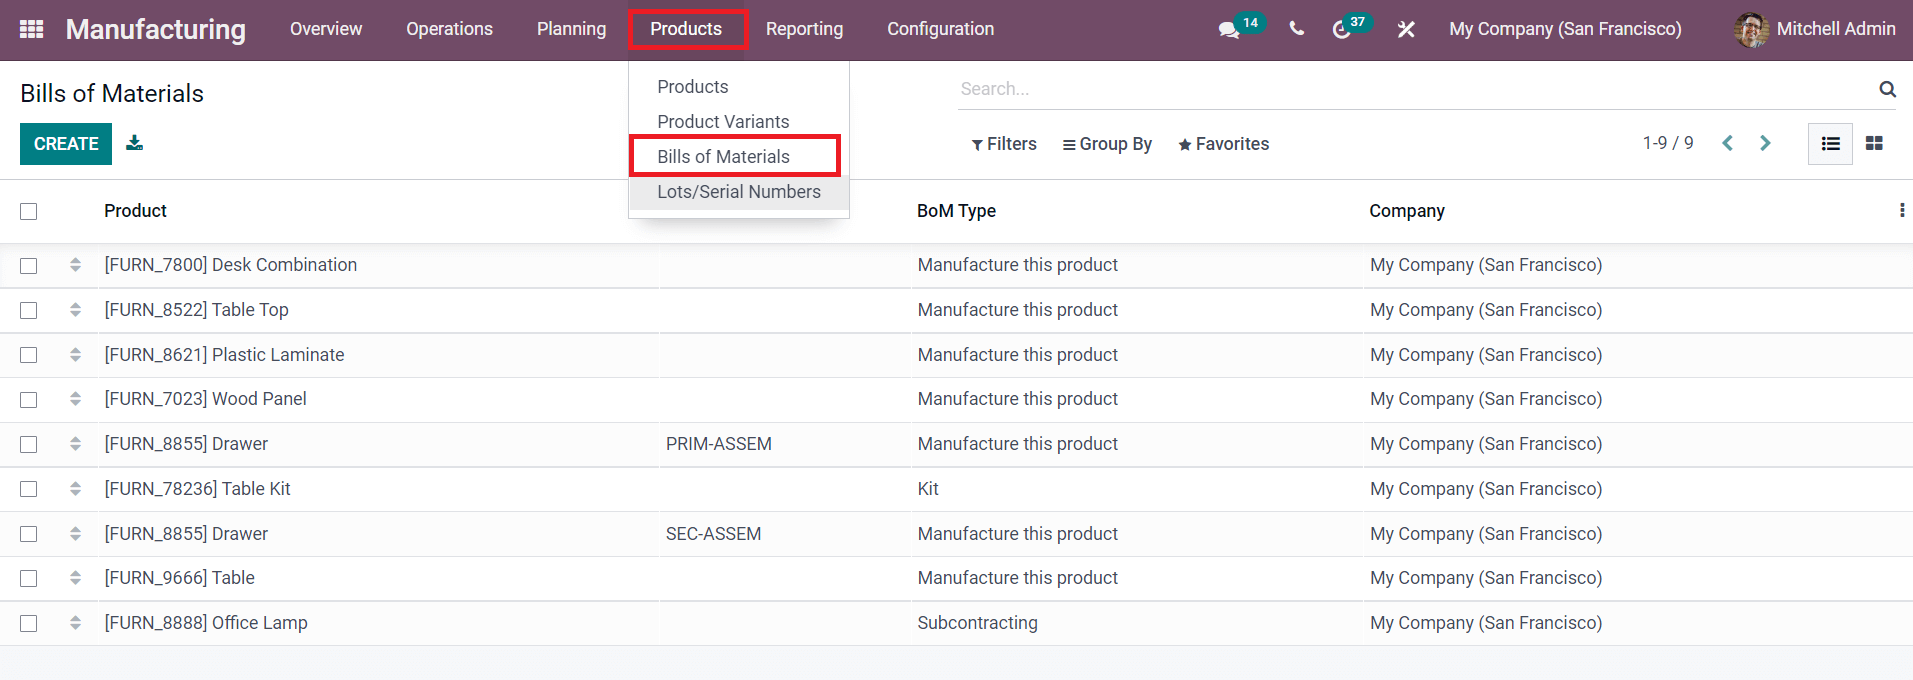Select checkbox for Desk Combination row
This screenshot has height=680, width=1913.
point(28,266)
